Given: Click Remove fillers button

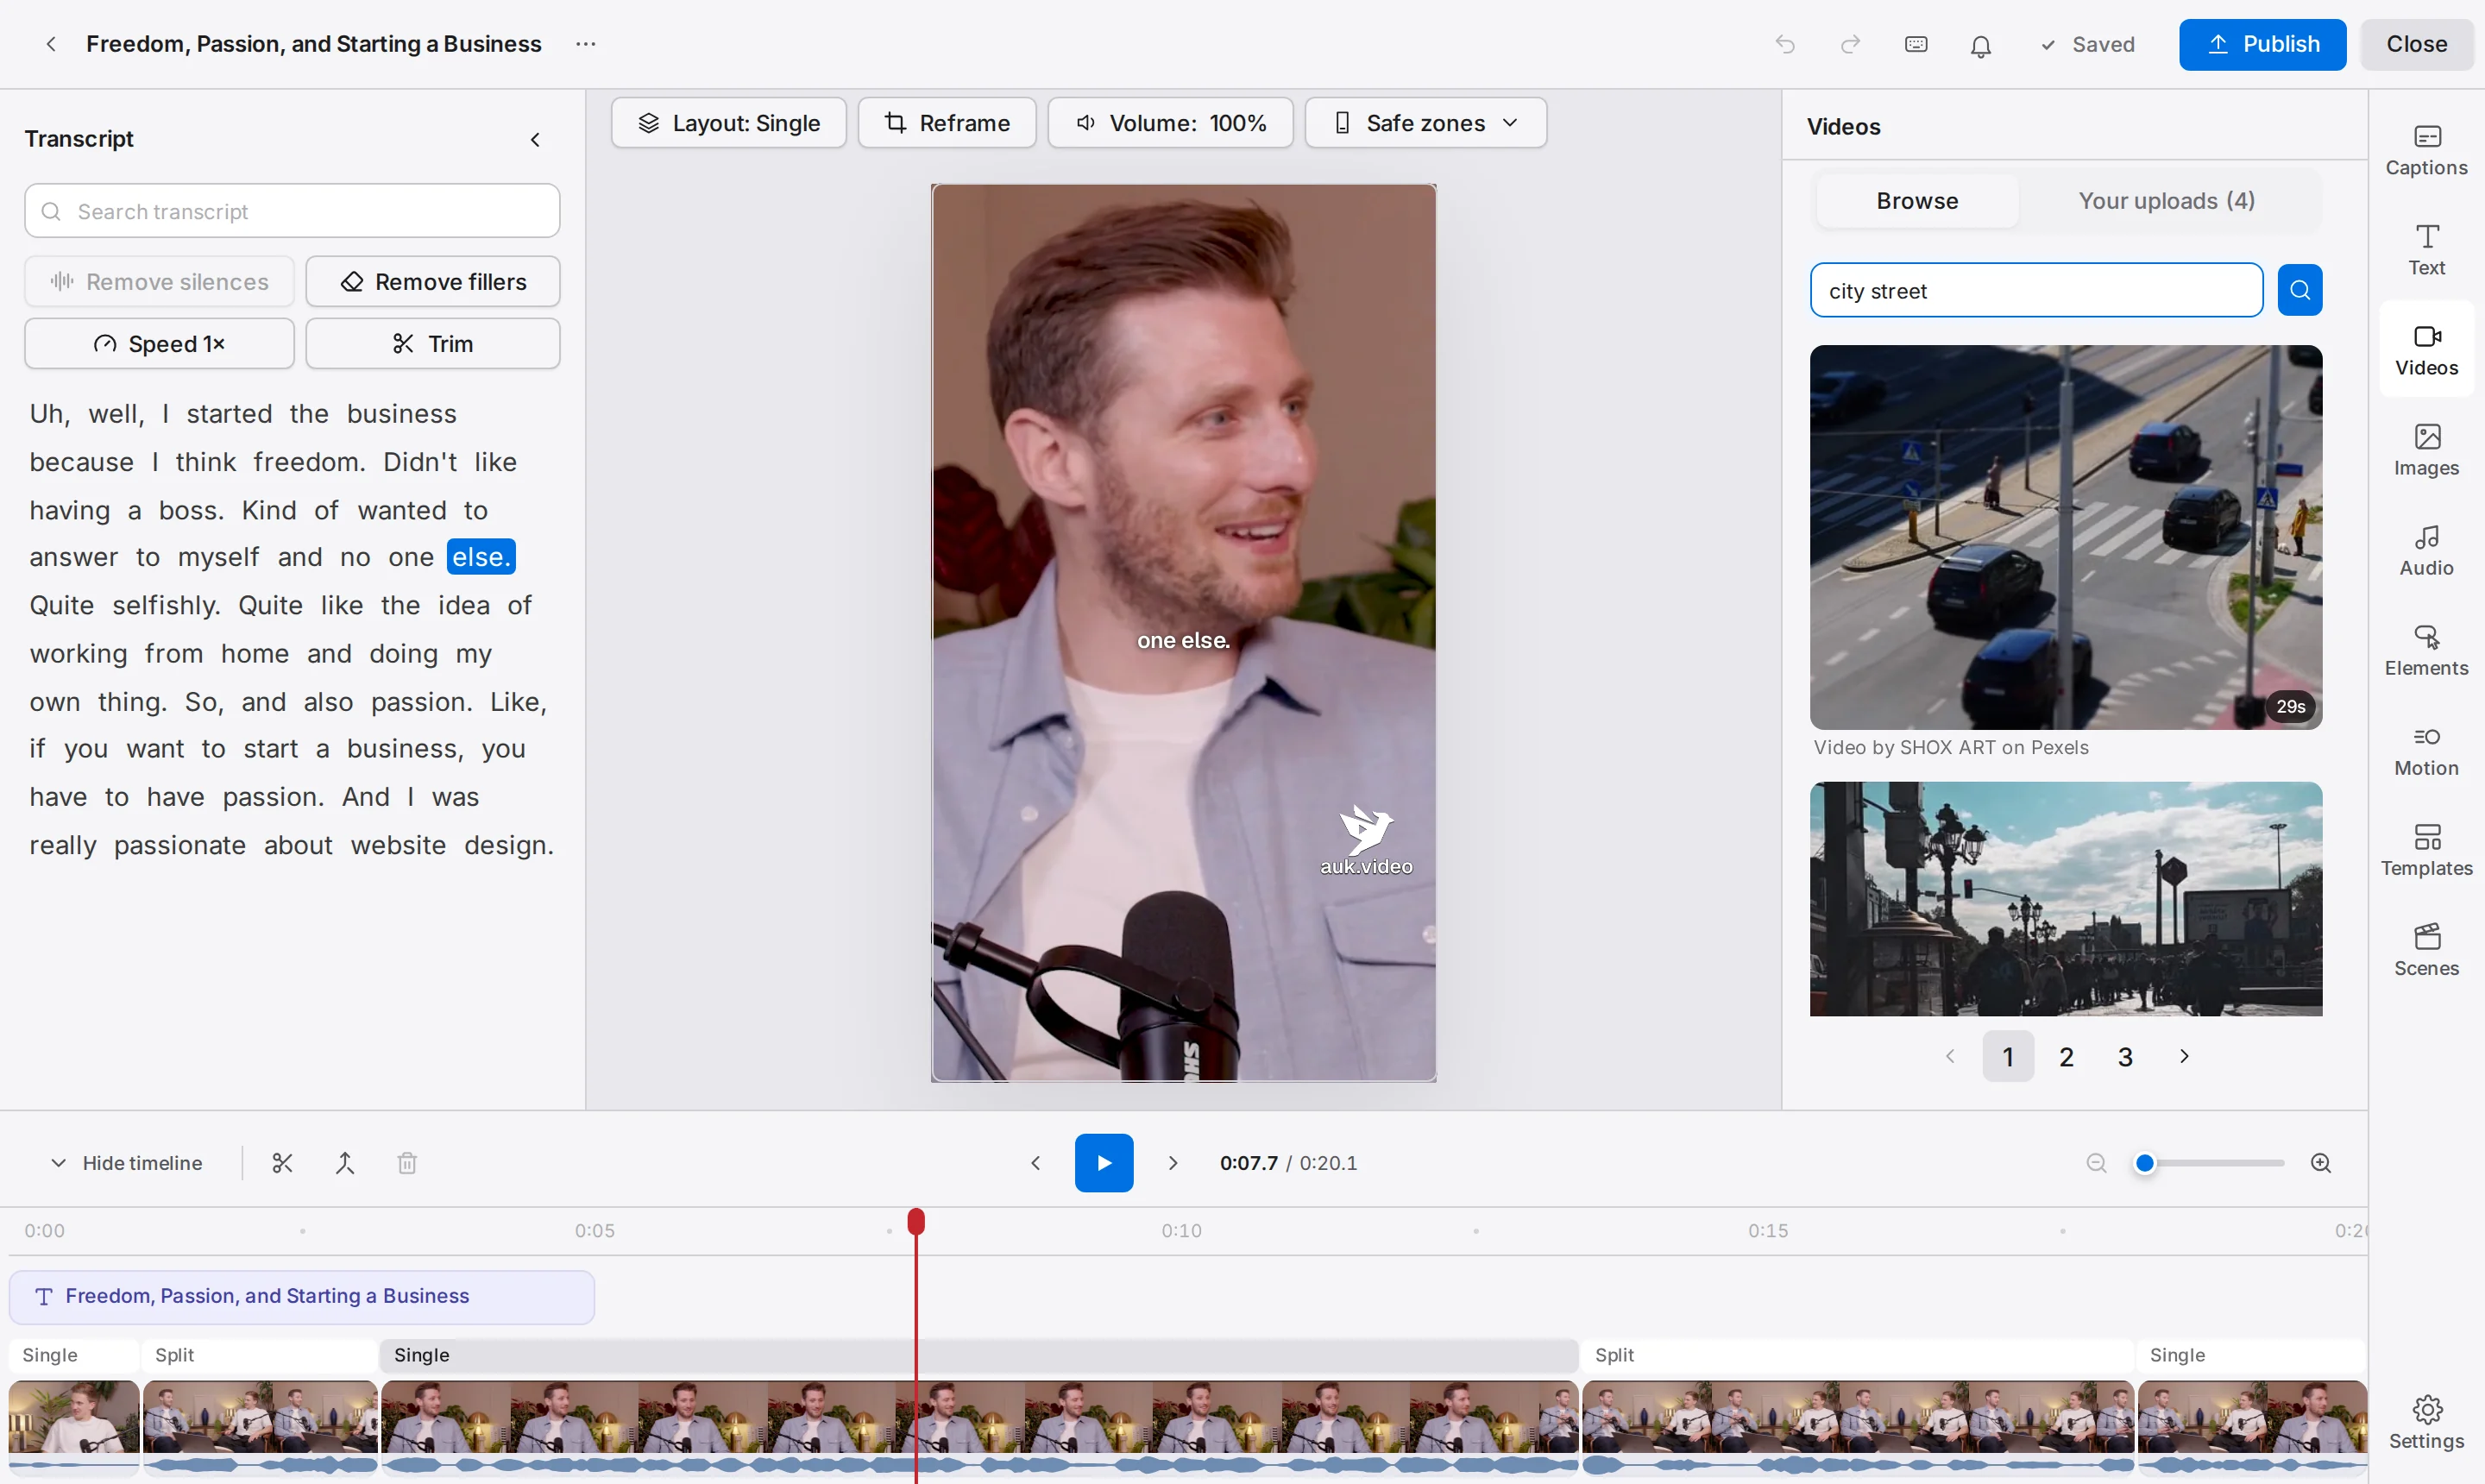Looking at the screenshot, I should [x=432, y=281].
